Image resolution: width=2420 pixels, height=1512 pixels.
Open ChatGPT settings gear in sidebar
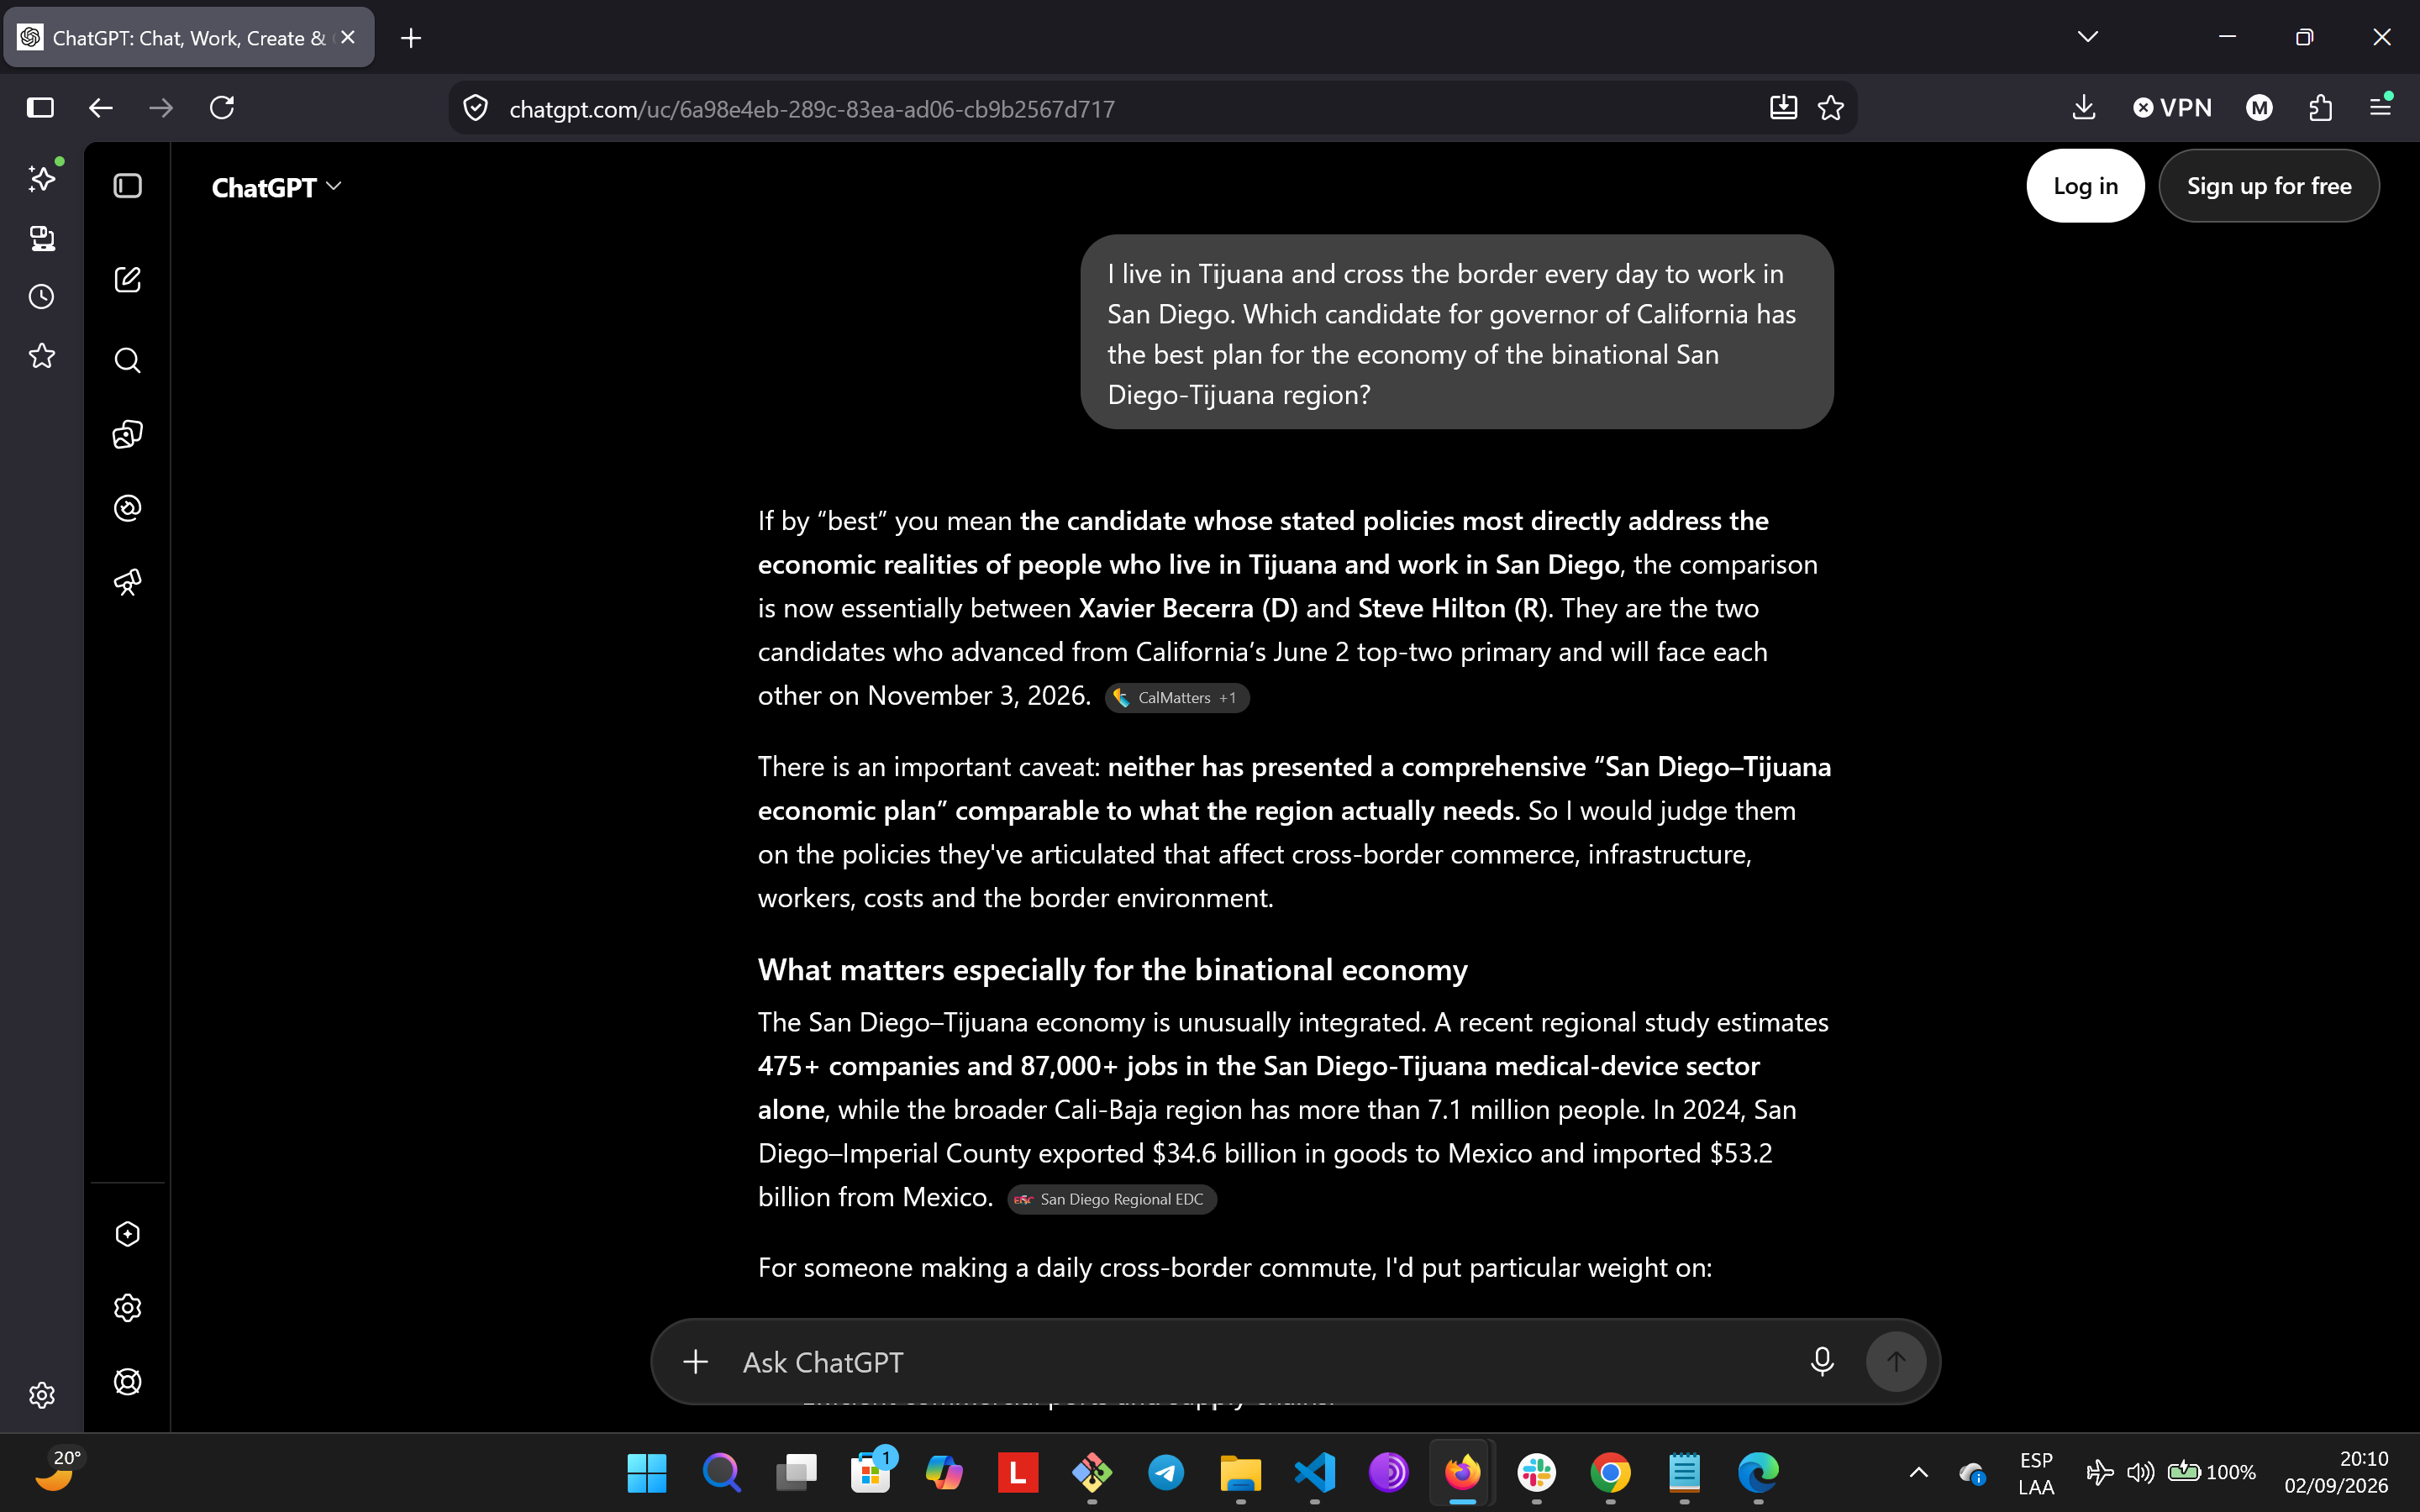pyautogui.click(x=128, y=1308)
